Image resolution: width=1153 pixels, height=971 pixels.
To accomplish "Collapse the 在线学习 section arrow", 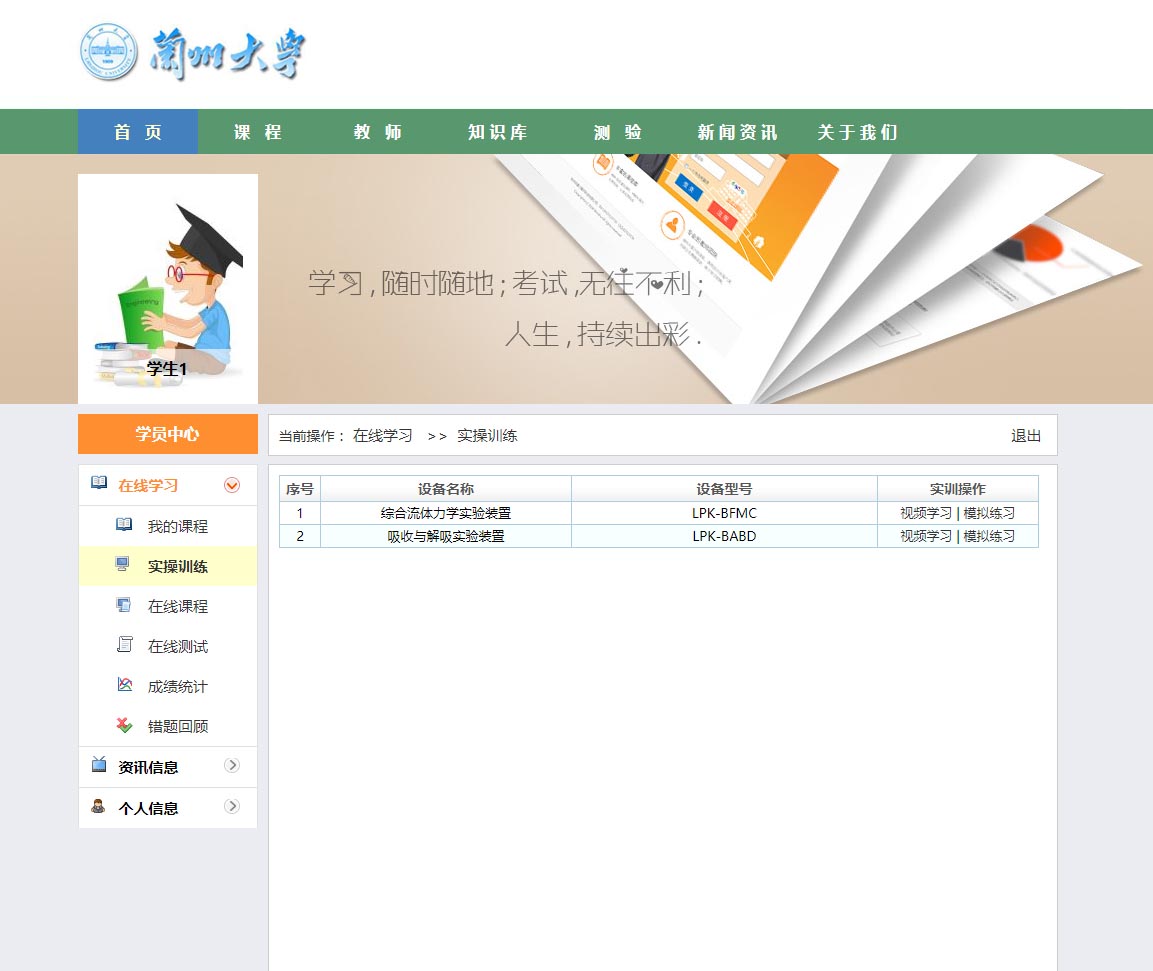I will point(232,485).
